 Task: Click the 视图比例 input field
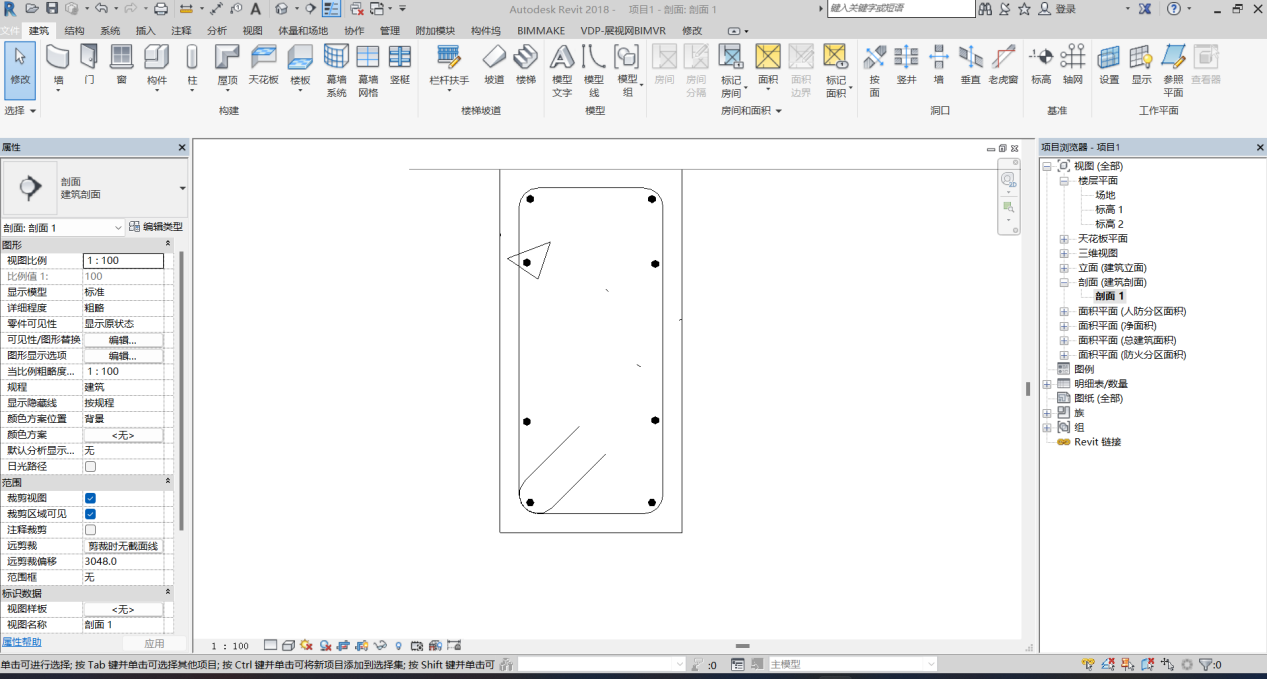[x=123, y=261]
